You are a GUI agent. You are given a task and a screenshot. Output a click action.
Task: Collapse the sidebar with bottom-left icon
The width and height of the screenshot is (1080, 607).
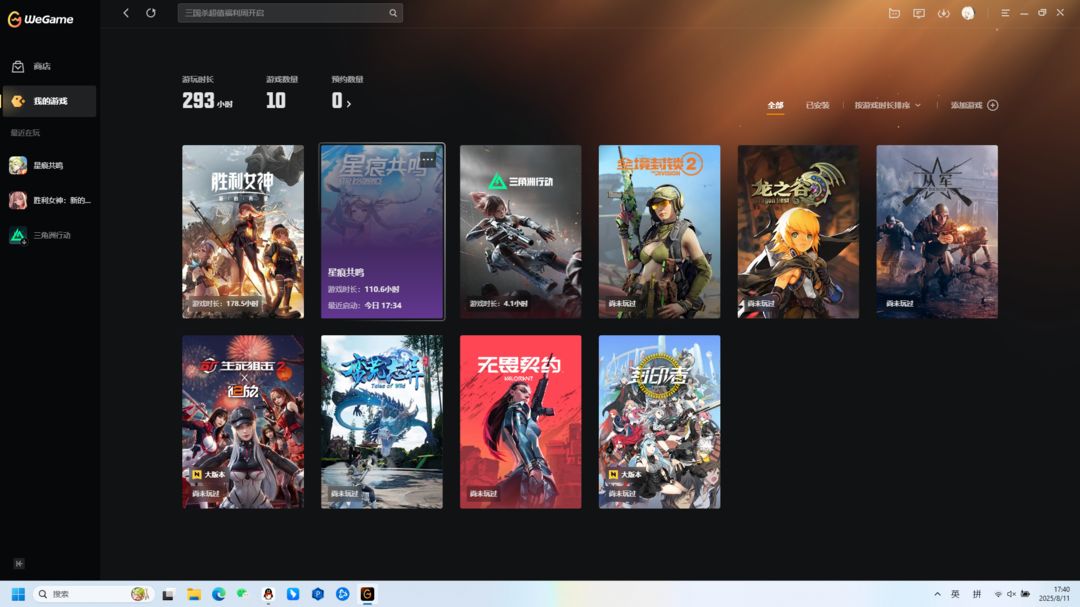pyautogui.click(x=19, y=564)
